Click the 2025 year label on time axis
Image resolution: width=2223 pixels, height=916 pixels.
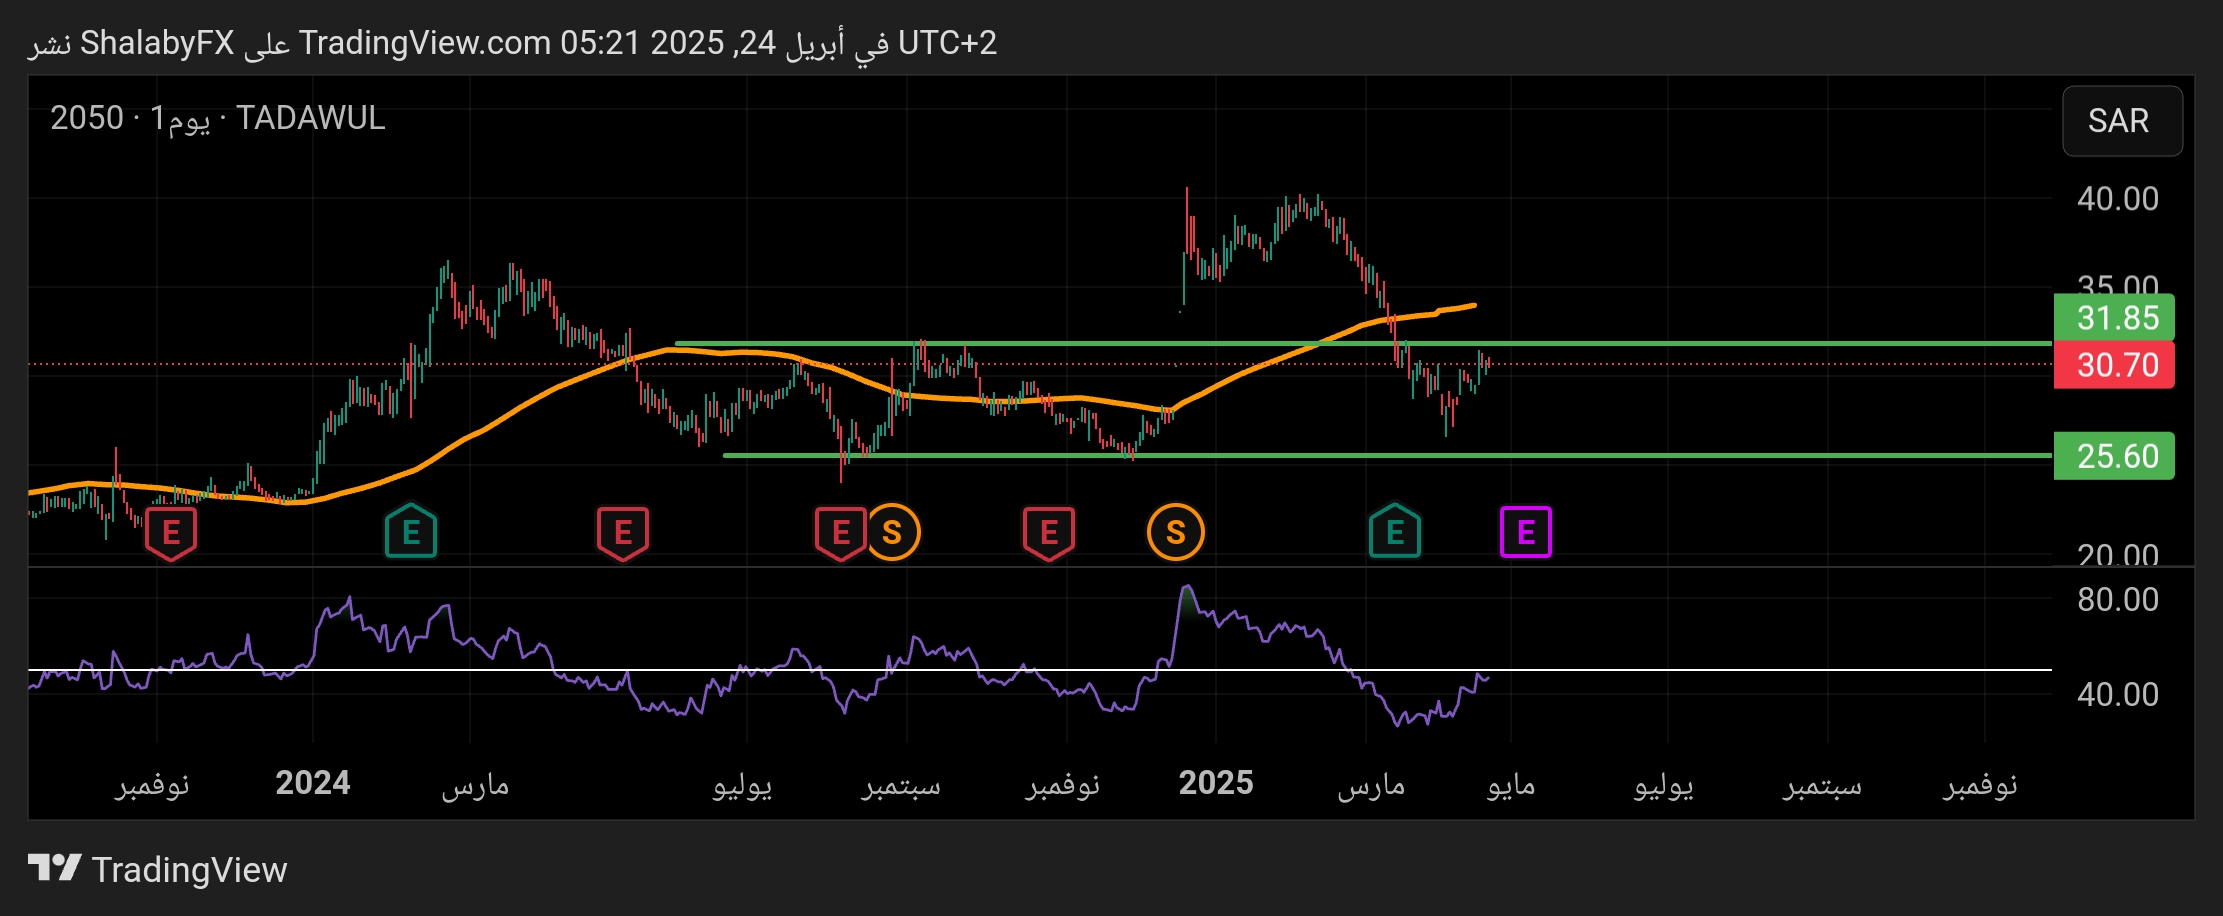pyautogui.click(x=1216, y=783)
